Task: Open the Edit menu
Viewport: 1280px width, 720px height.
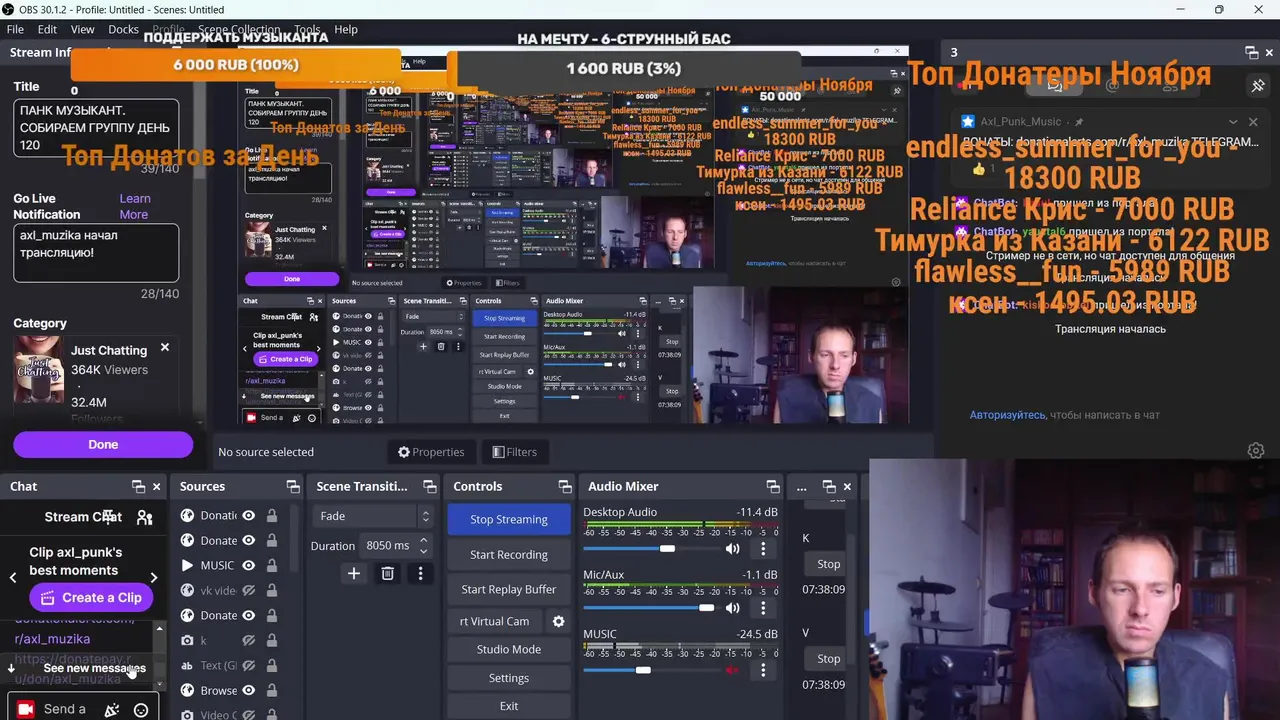Action: (x=47, y=29)
